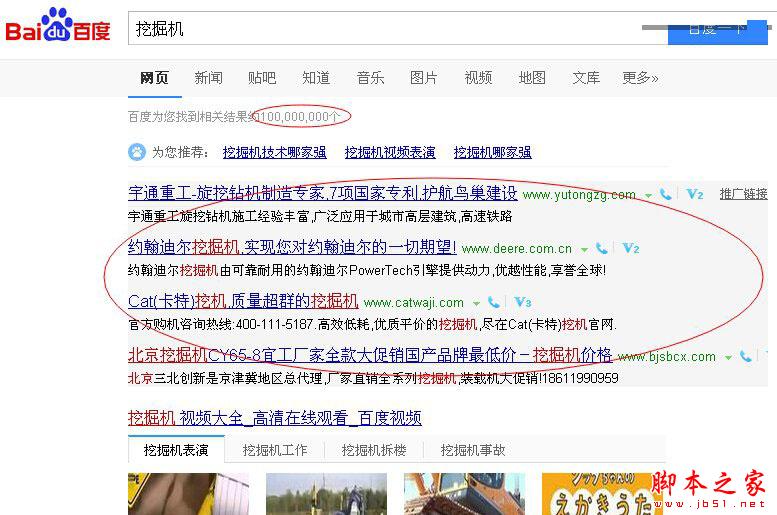Click phone icon next to www.bjsbcx.com

[x=745, y=356]
